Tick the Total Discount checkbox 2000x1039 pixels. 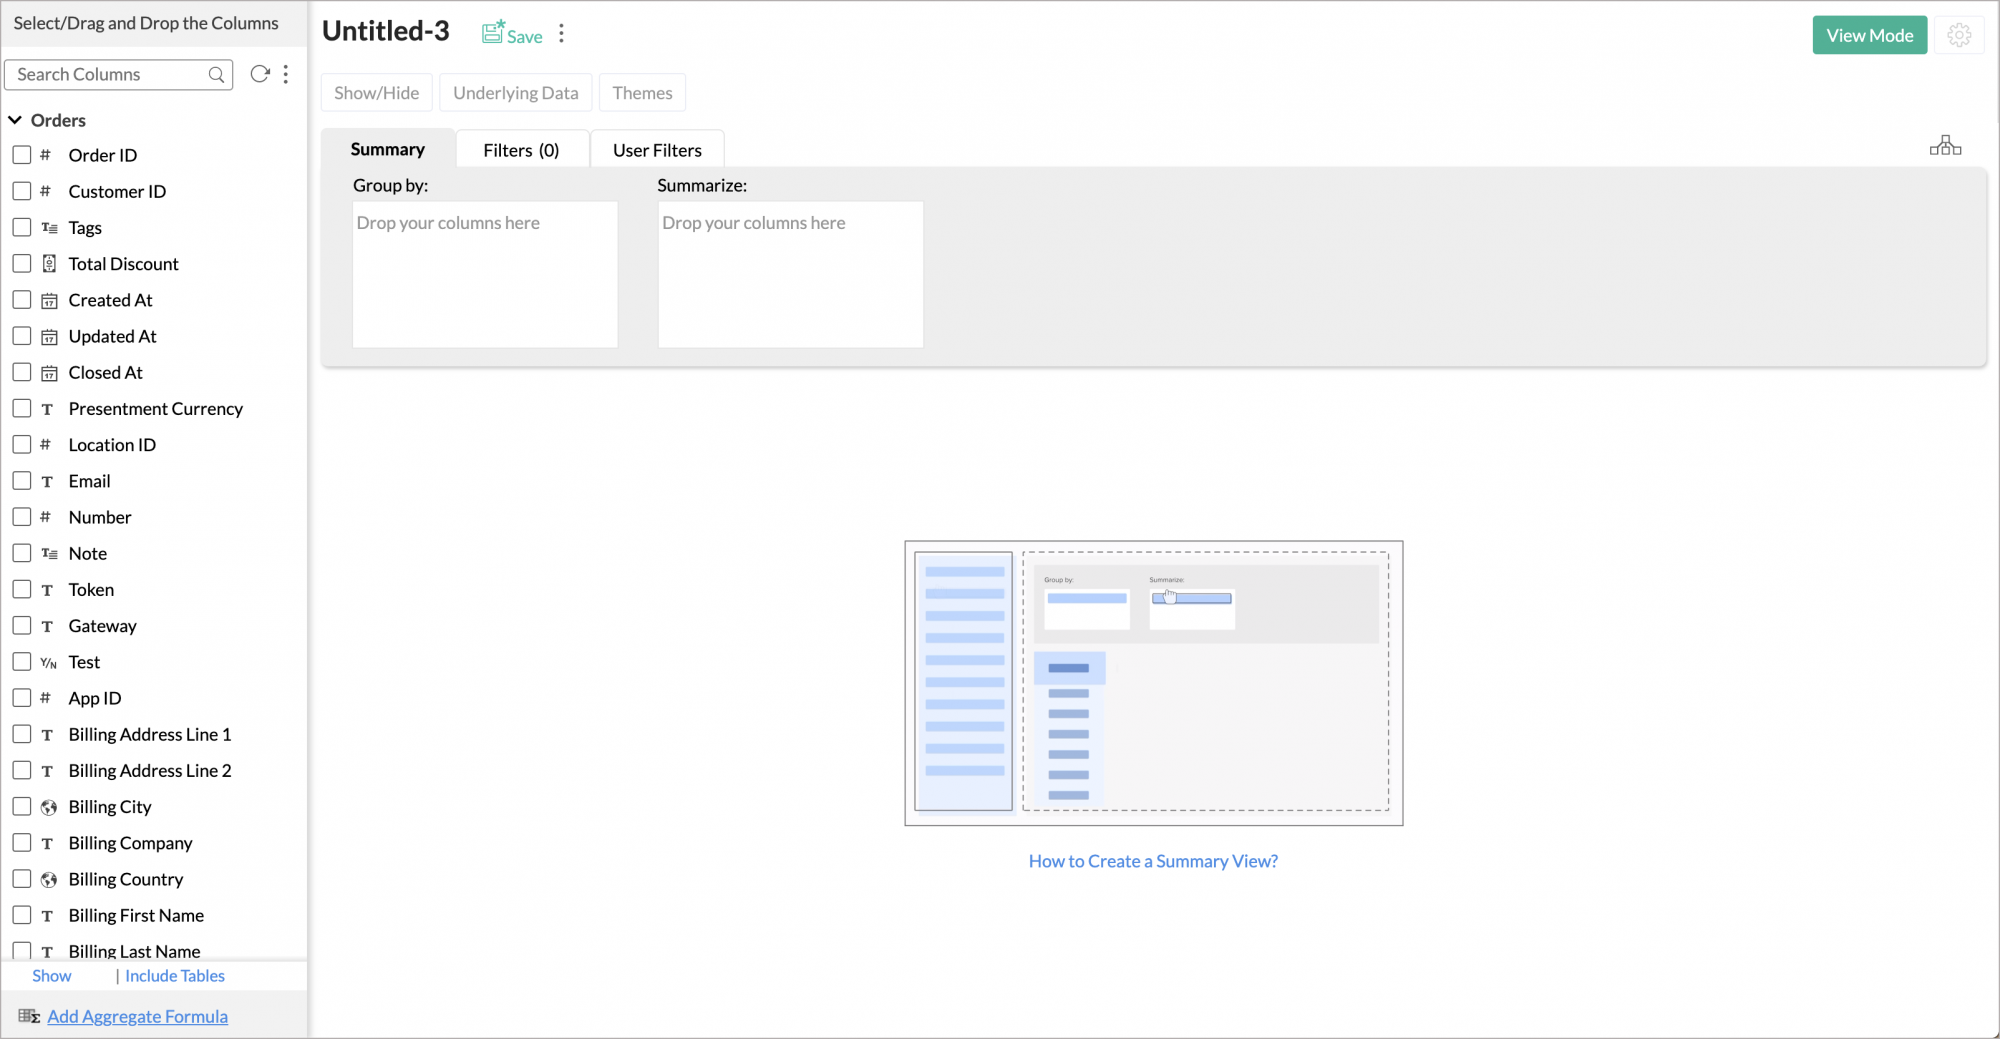(22, 264)
